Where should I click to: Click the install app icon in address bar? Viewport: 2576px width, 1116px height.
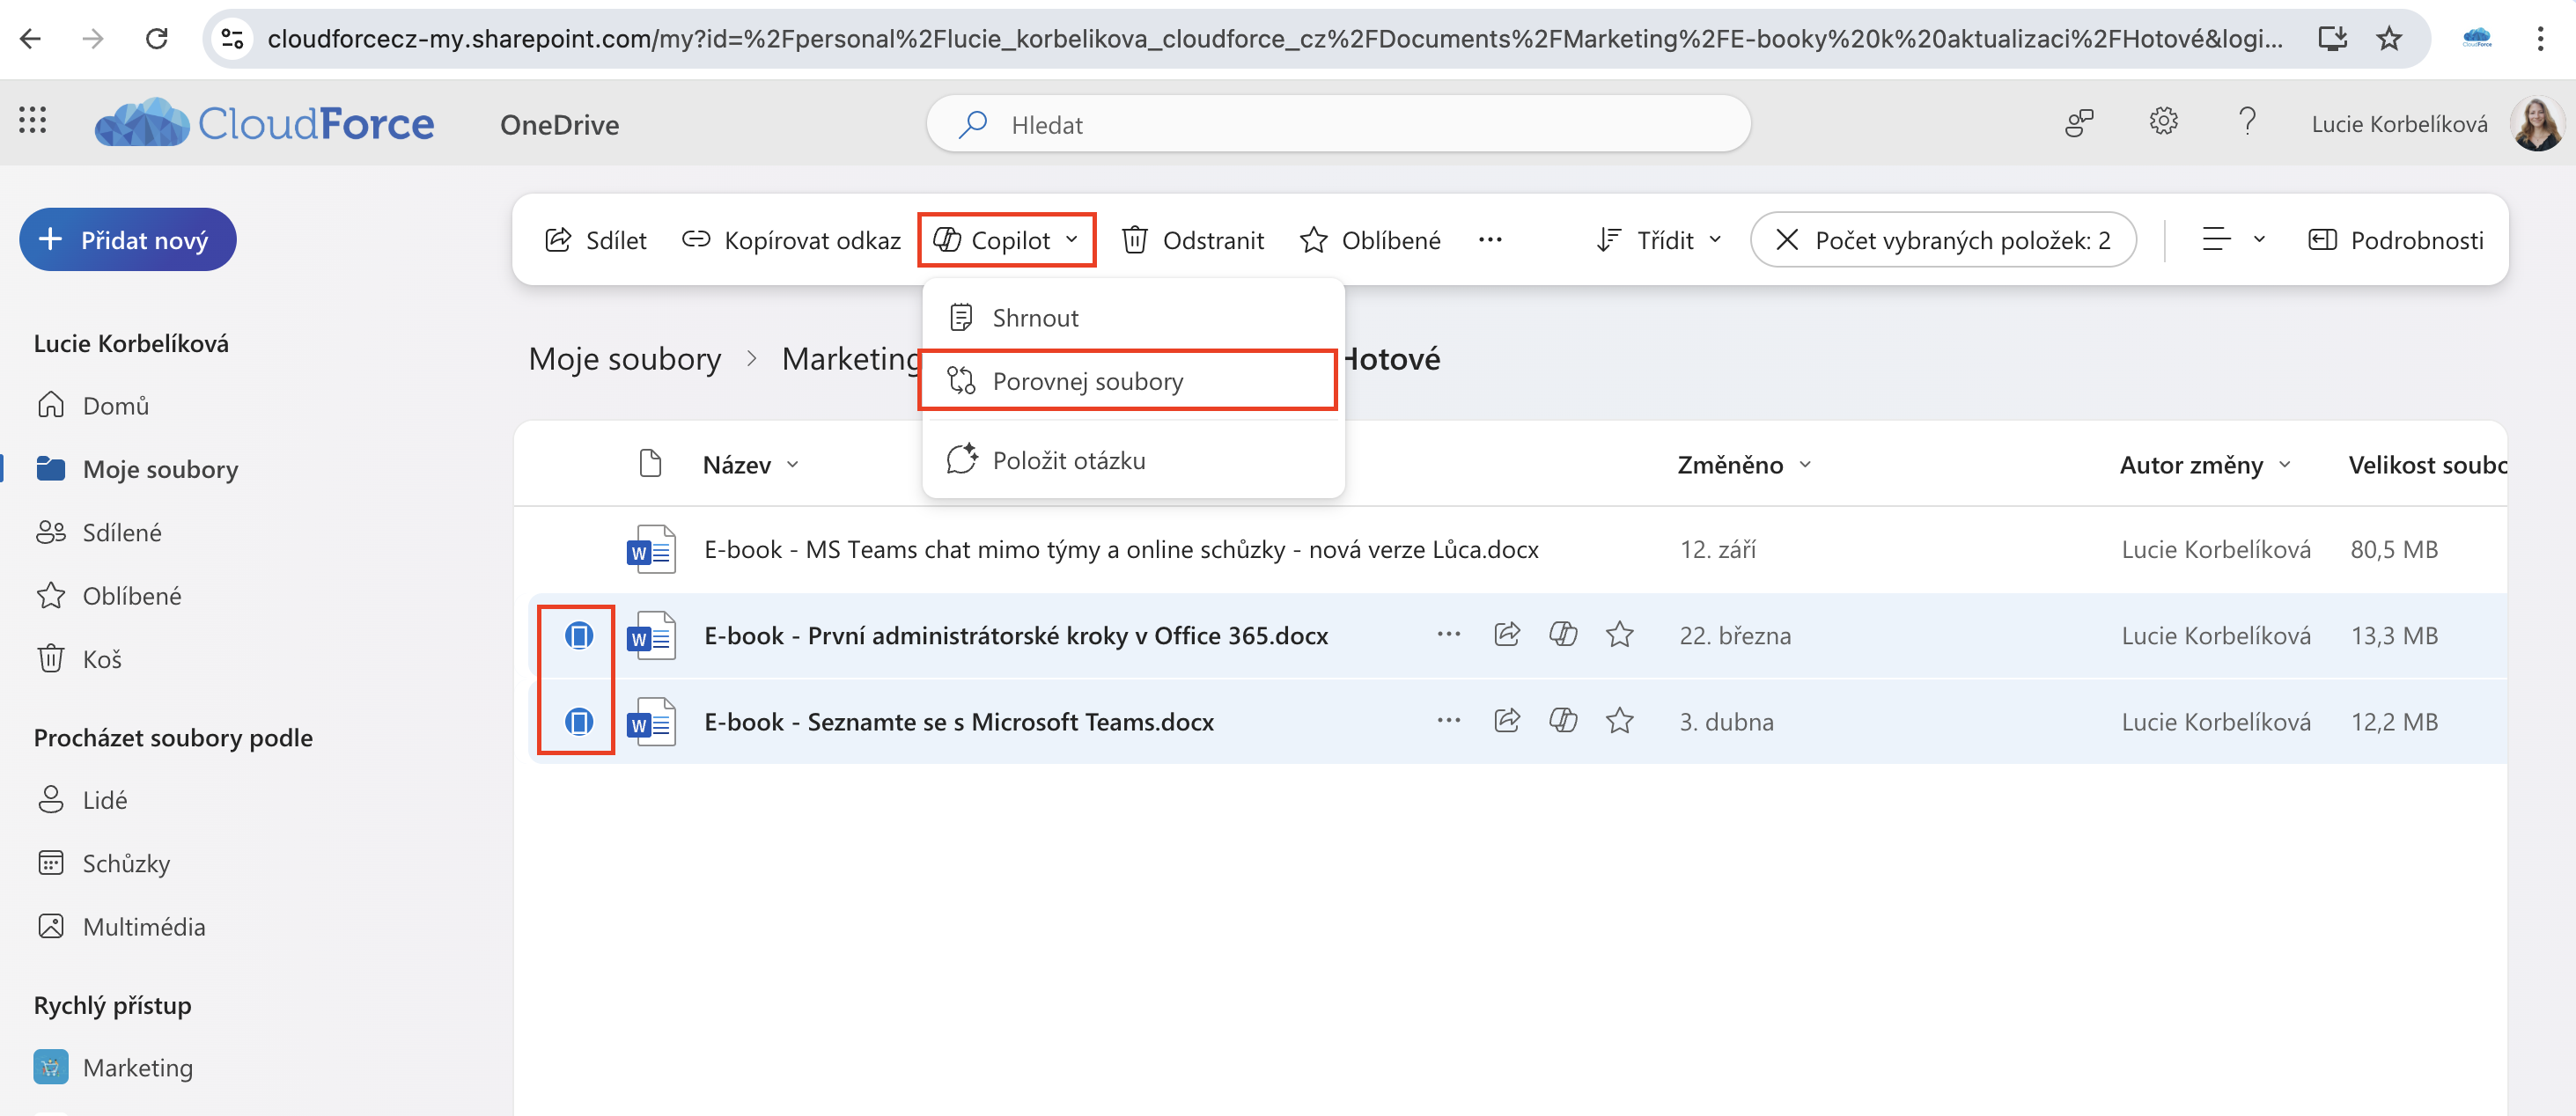(2332, 39)
